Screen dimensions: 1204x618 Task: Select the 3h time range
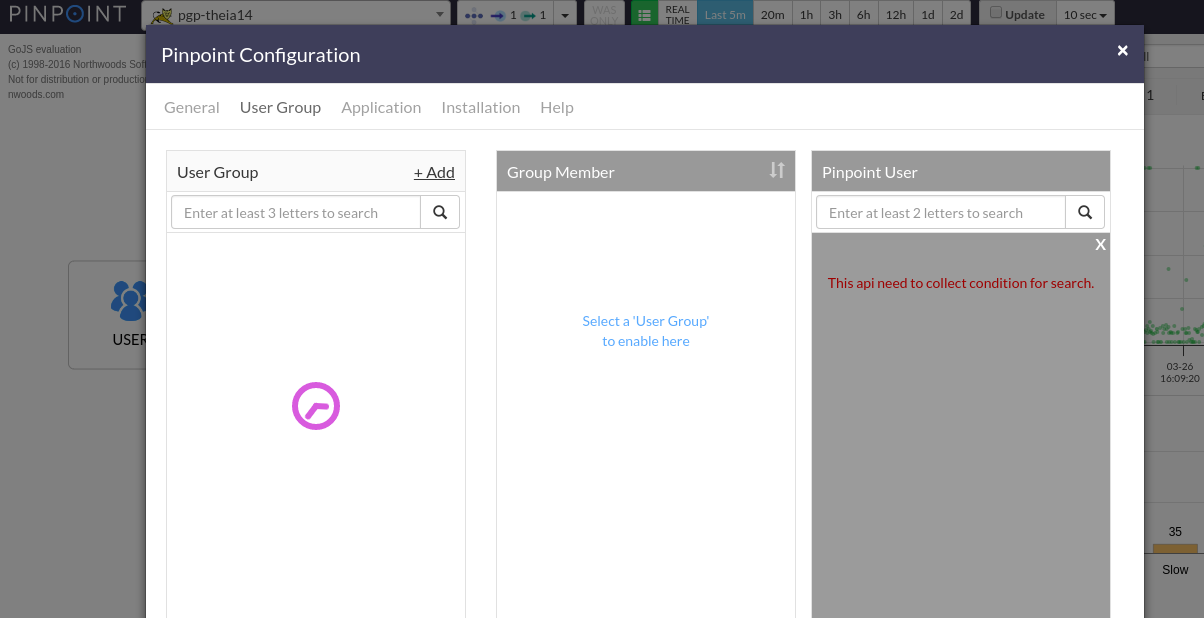(835, 14)
